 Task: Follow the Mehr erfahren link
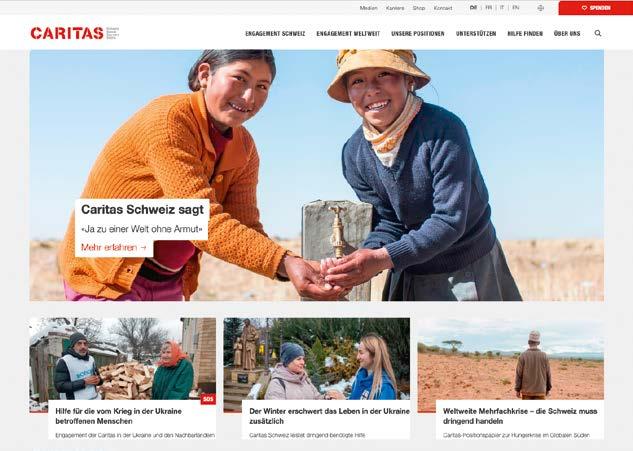(x=114, y=247)
